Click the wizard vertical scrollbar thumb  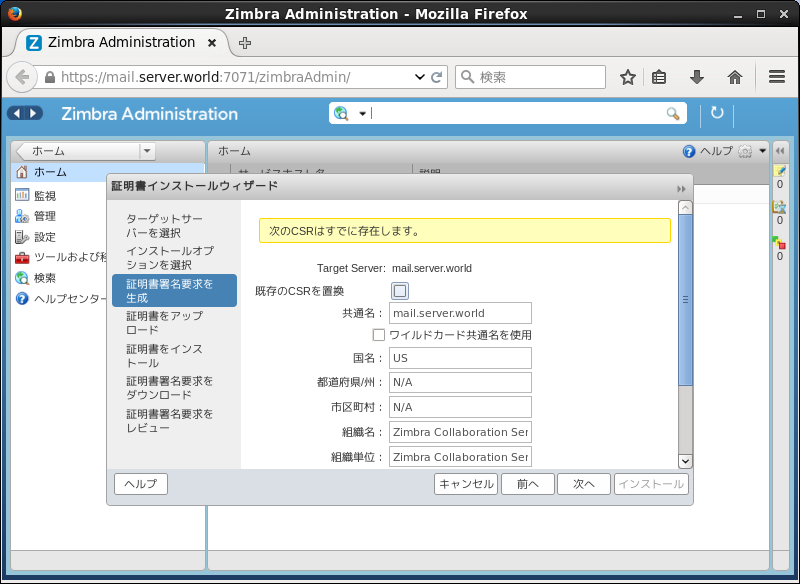[x=685, y=300]
